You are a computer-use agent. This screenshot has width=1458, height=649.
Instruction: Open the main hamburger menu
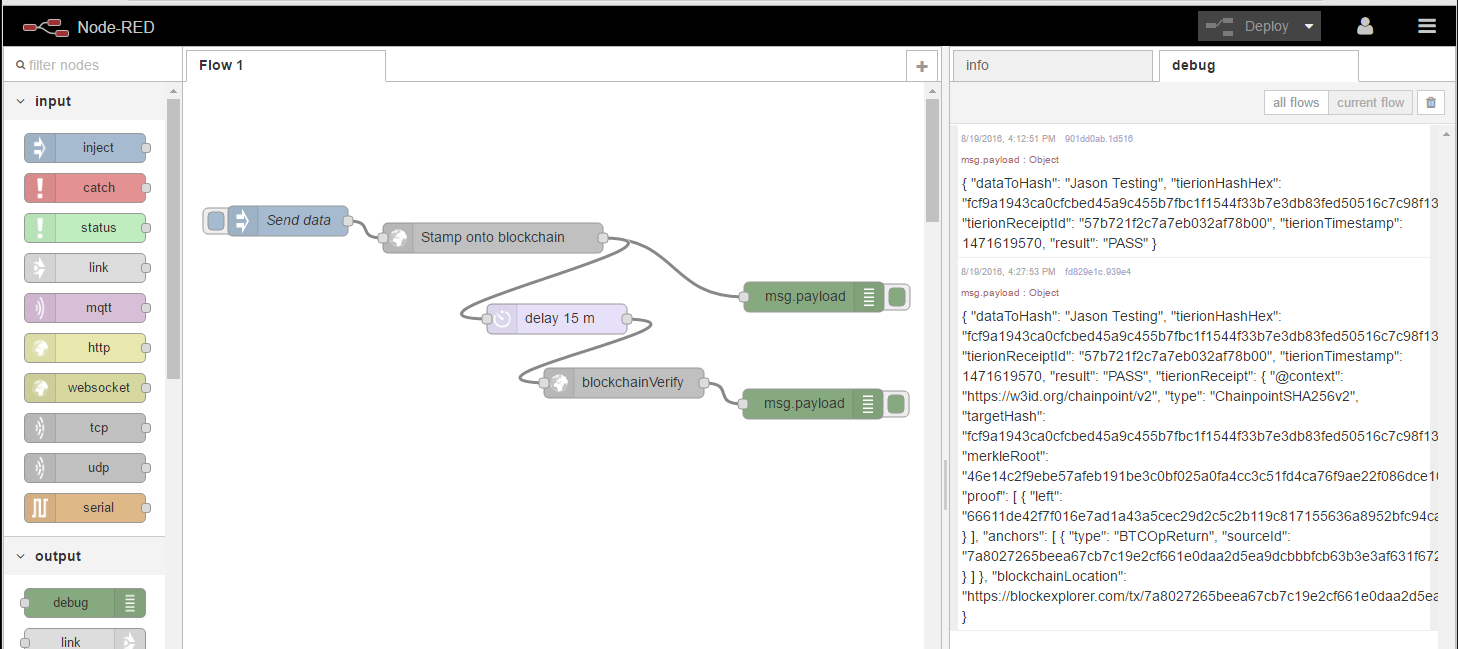1427,27
